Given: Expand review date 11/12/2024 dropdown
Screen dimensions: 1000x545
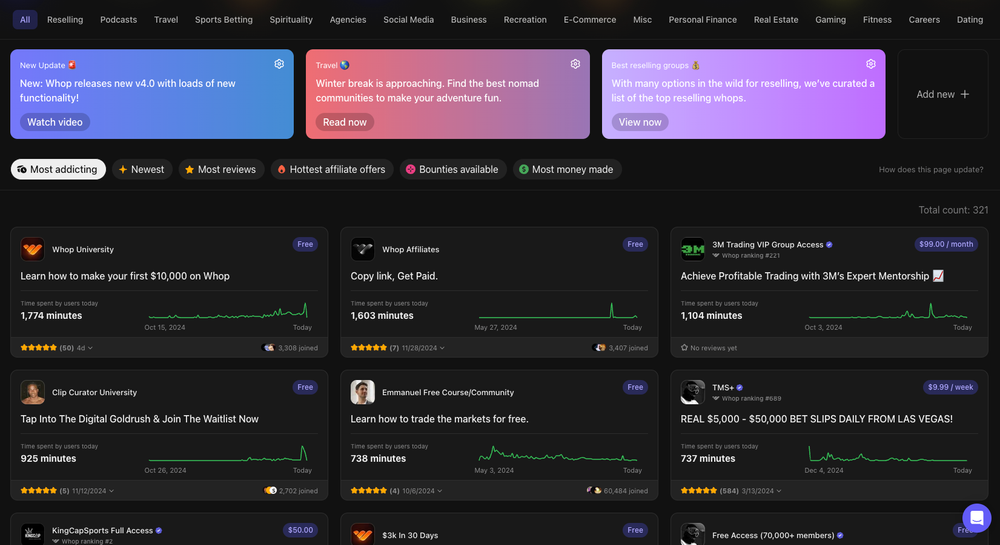Looking at the screenshot, I should (93, 491).
